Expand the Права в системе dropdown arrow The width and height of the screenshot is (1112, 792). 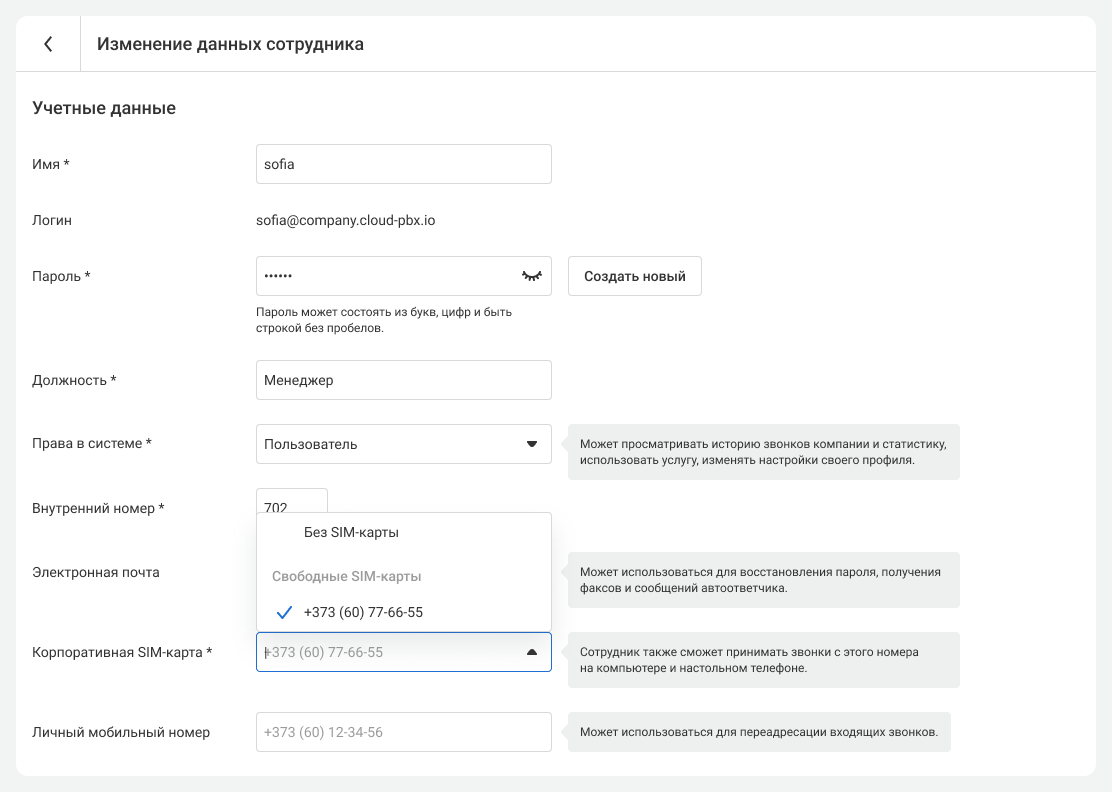click(x=532, y=444)
